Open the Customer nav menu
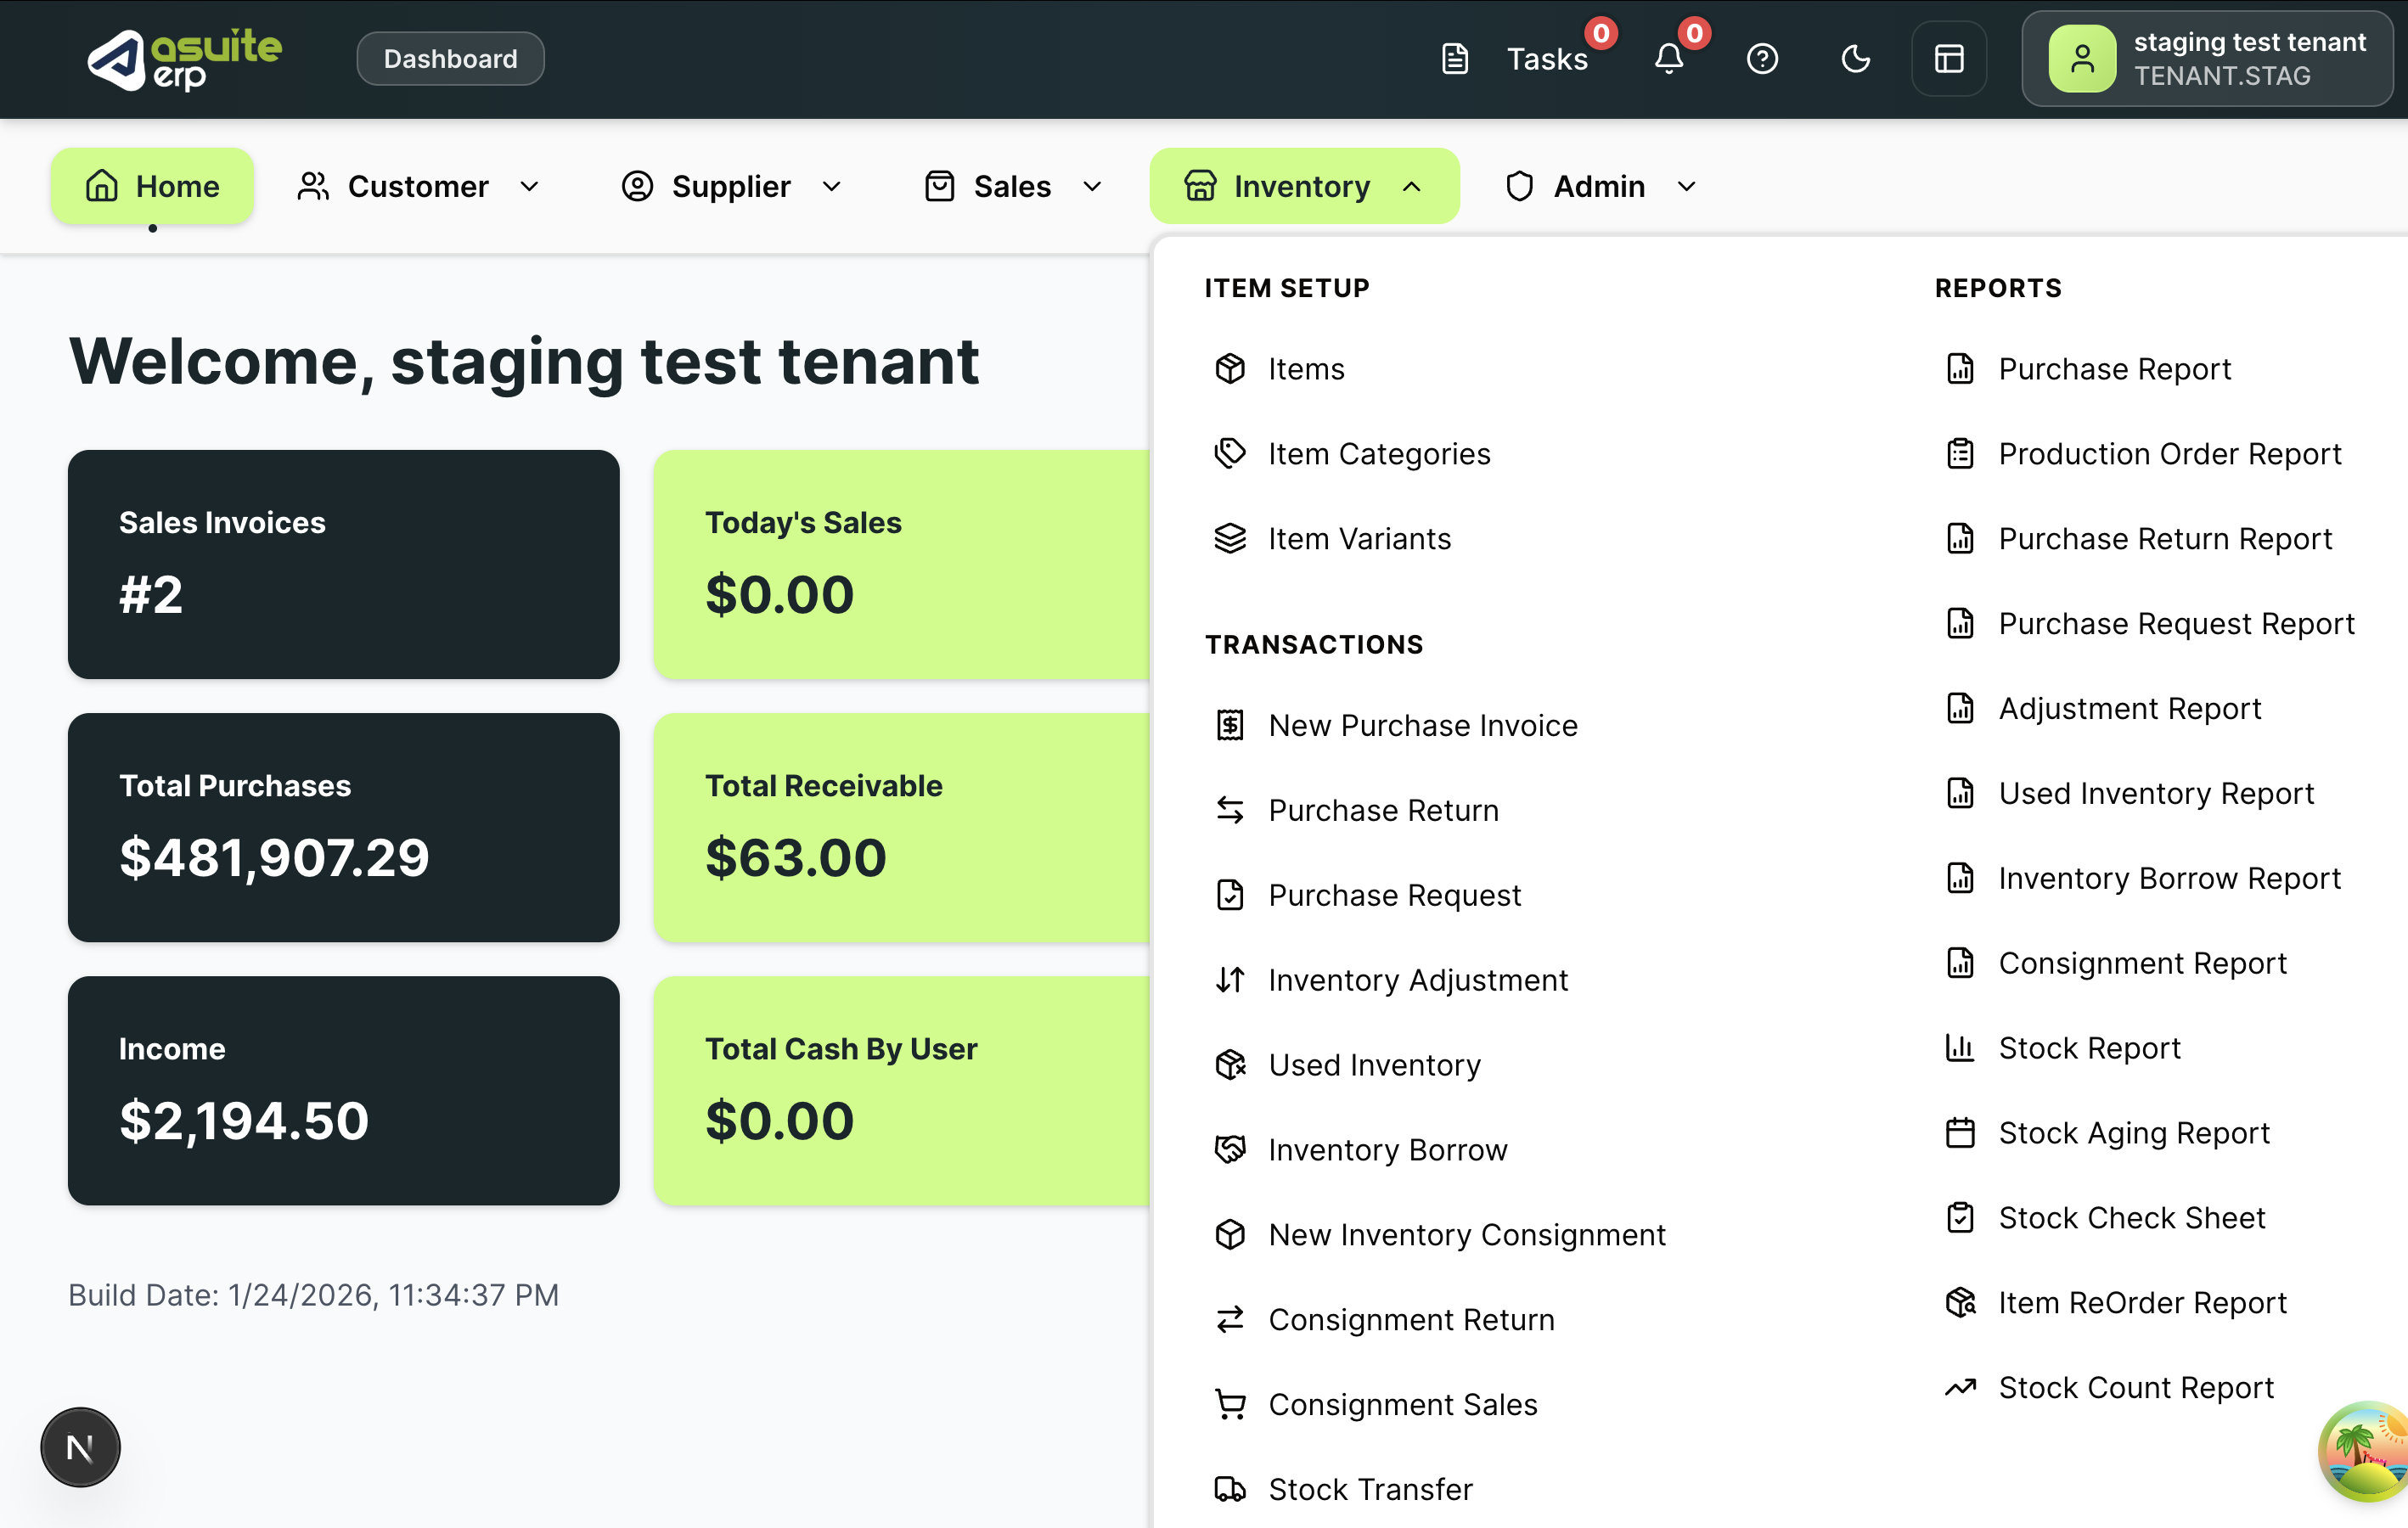 pos(420,186)
